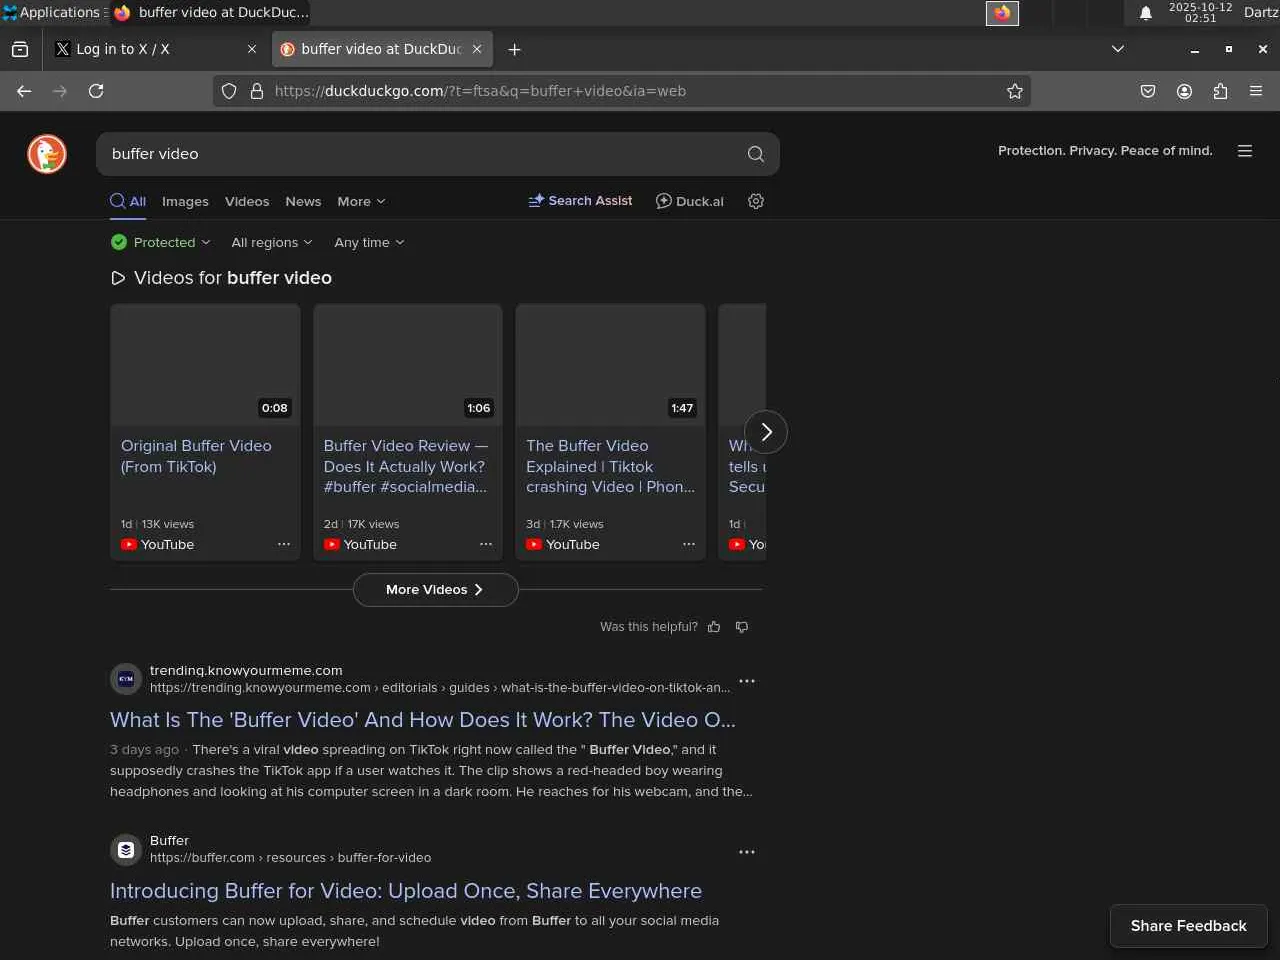Click the Protection. Privacy. Peace of mind. text
1280x960 pixels.
(1105, 151)
